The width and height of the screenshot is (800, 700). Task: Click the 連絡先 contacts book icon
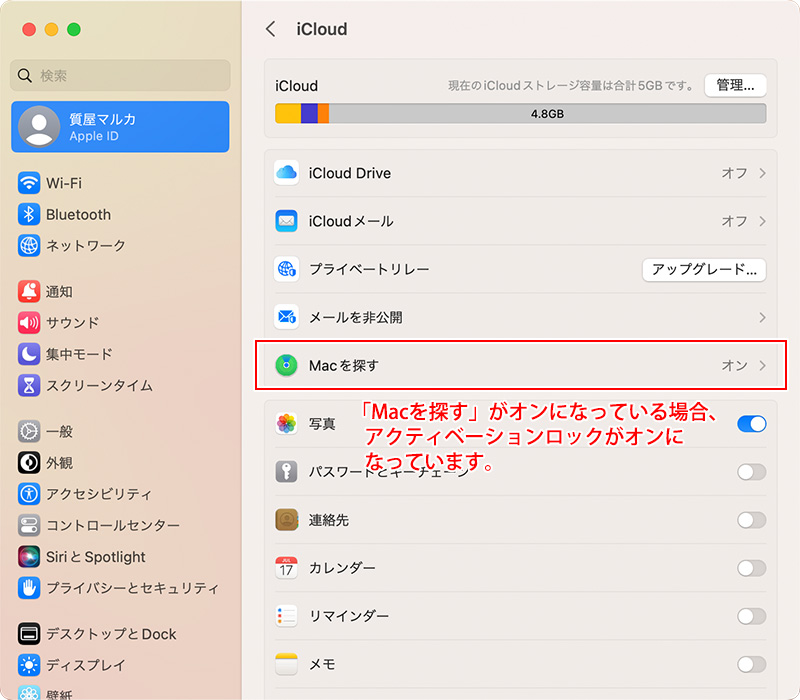[x=287, y=520]
